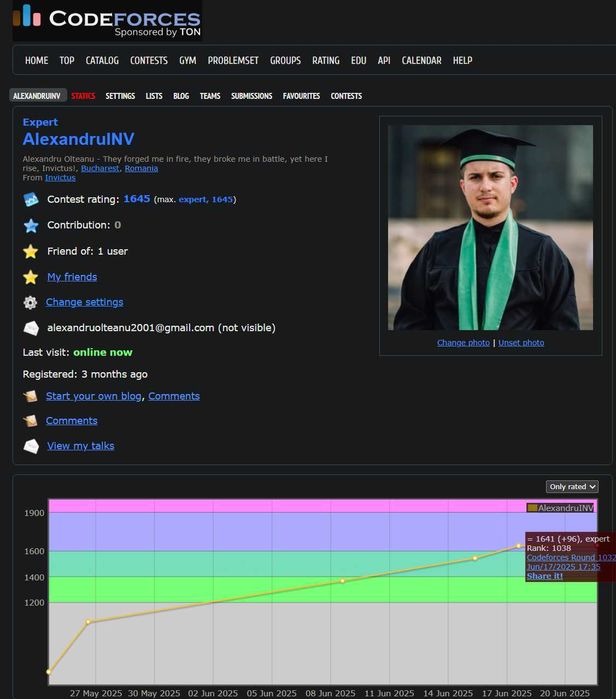Click the Change photo link

[463, 343]
